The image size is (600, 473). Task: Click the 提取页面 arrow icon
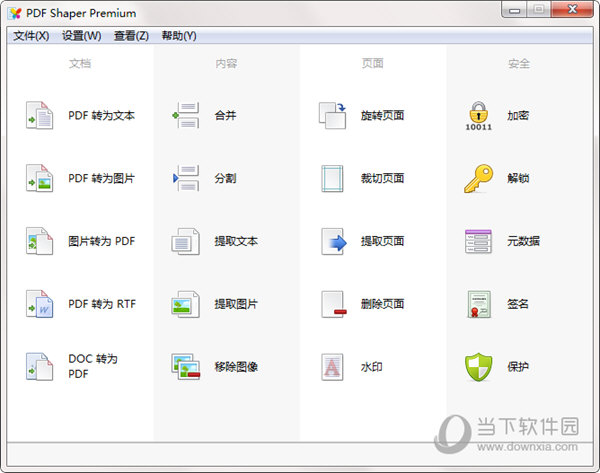point(334,241)
